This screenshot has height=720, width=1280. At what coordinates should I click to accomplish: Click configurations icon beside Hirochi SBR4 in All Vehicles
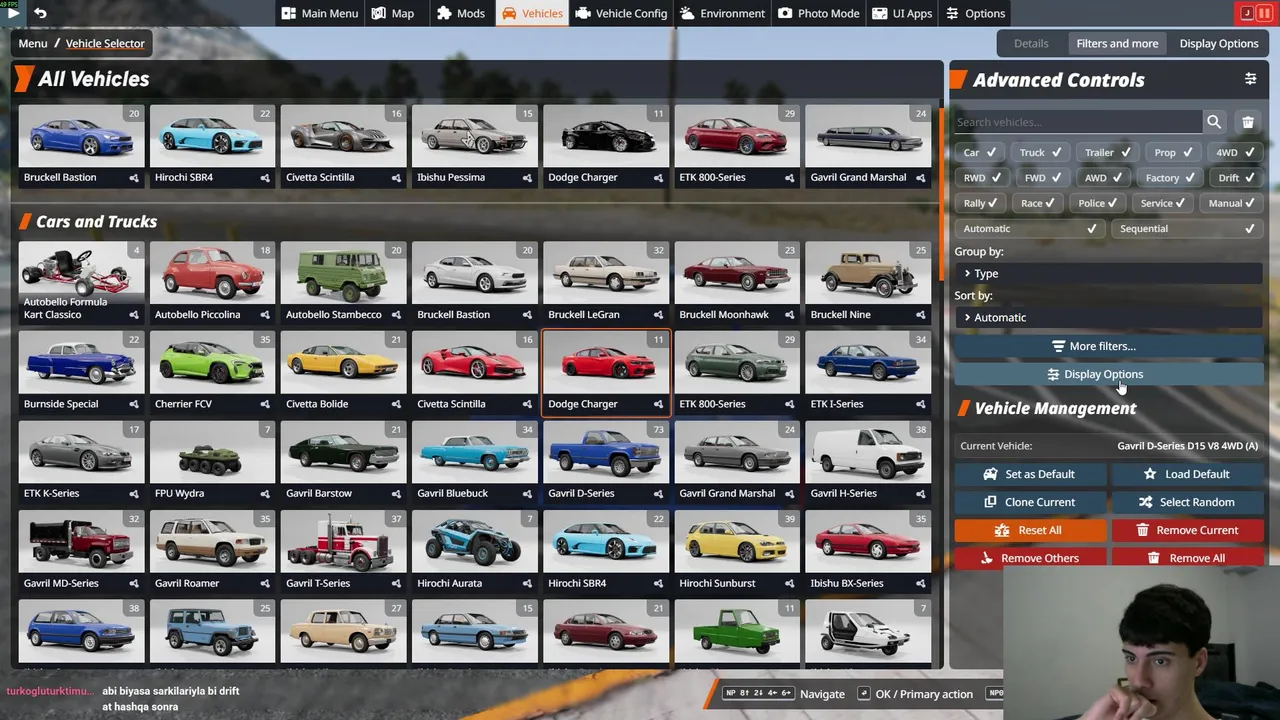point(265,178)
